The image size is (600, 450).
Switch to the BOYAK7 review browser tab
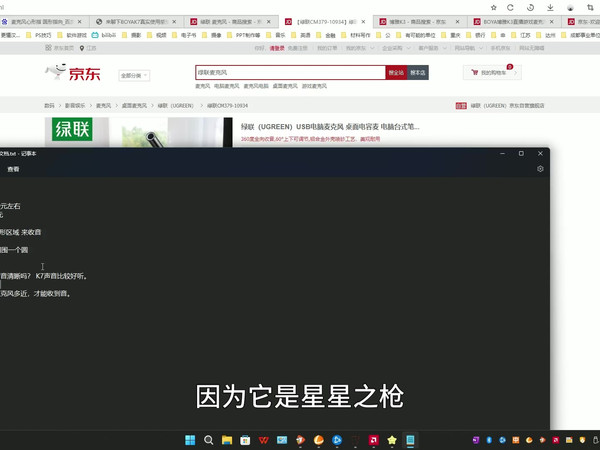coord(136,22)
